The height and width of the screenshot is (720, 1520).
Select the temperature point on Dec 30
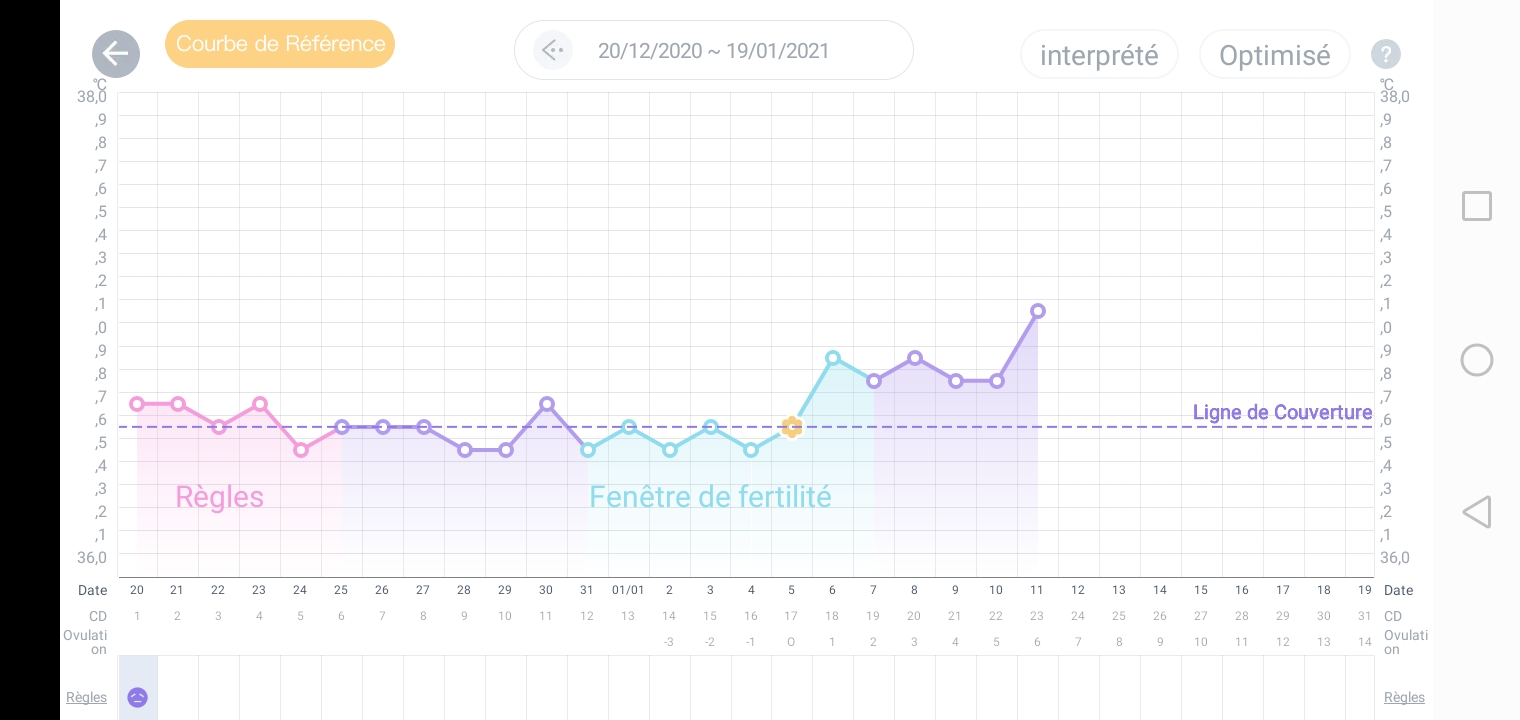point(547,404)
